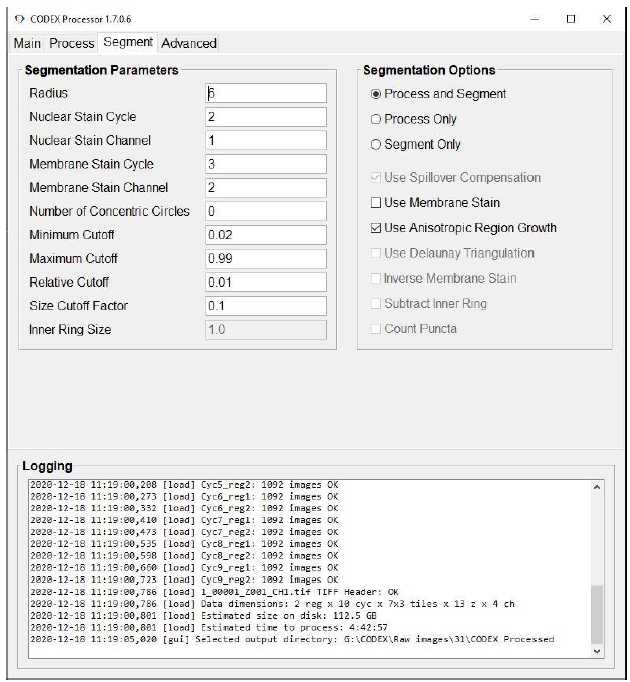Click the 'Estimated time to process' log line
This screenshot has height=682, width=630.
coord(208,628)
